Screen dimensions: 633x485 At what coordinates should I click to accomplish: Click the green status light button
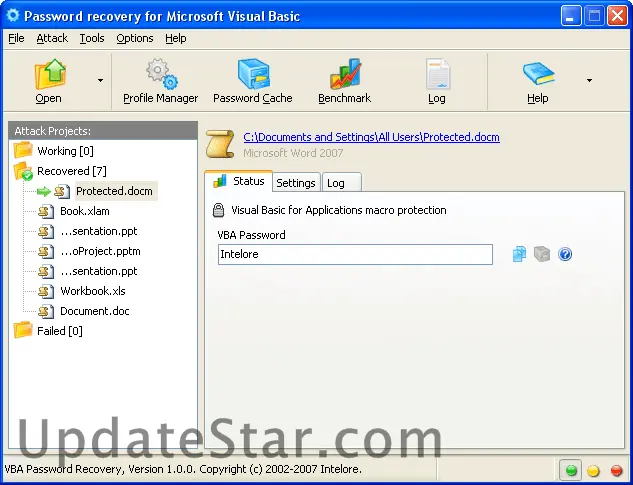tap(571, 470)
